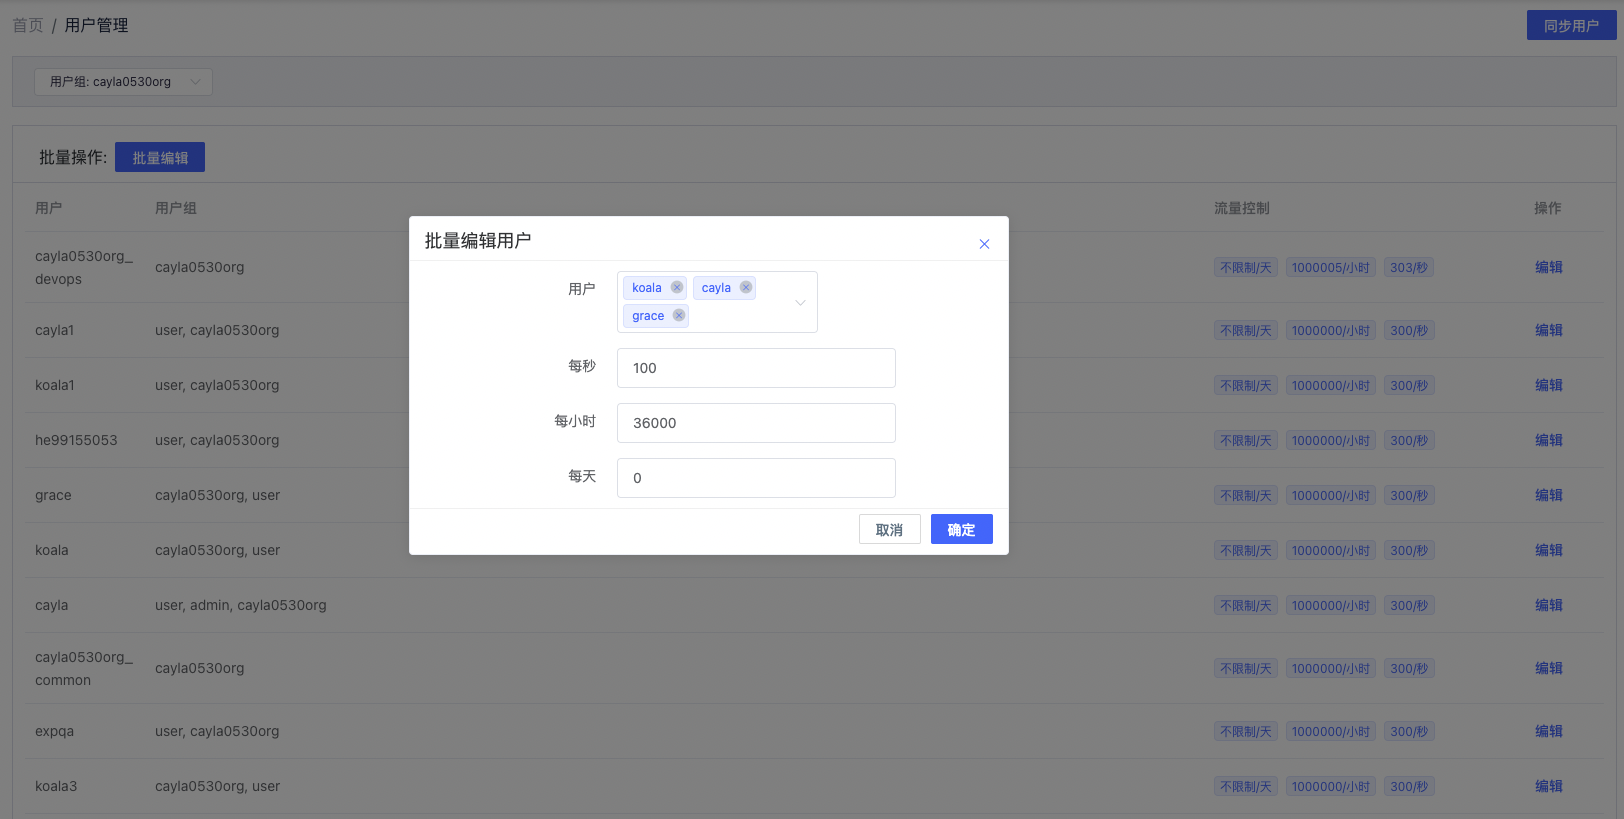
Task: Cancel the dialog with 取消 button
Action: [889, 529]
